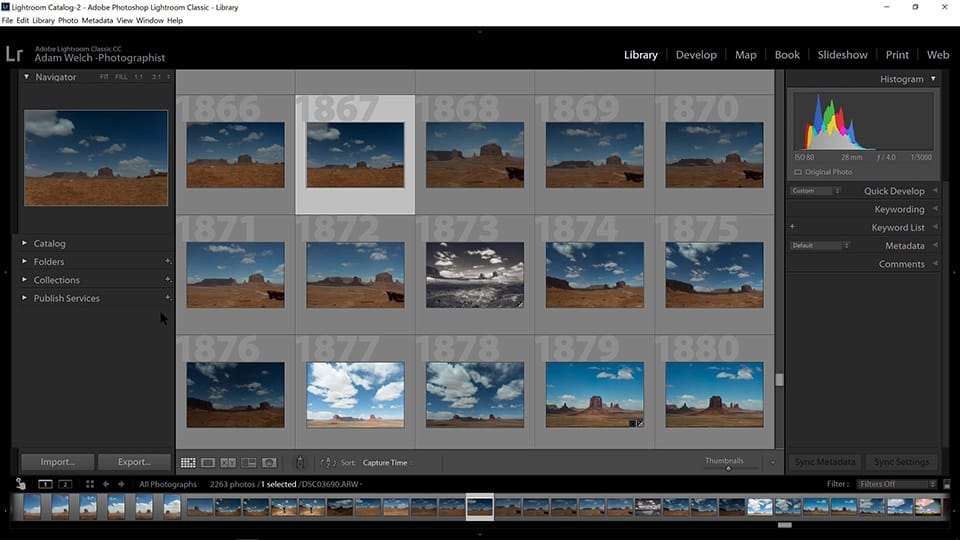Click the Sync Settings button

pos(901,462)
